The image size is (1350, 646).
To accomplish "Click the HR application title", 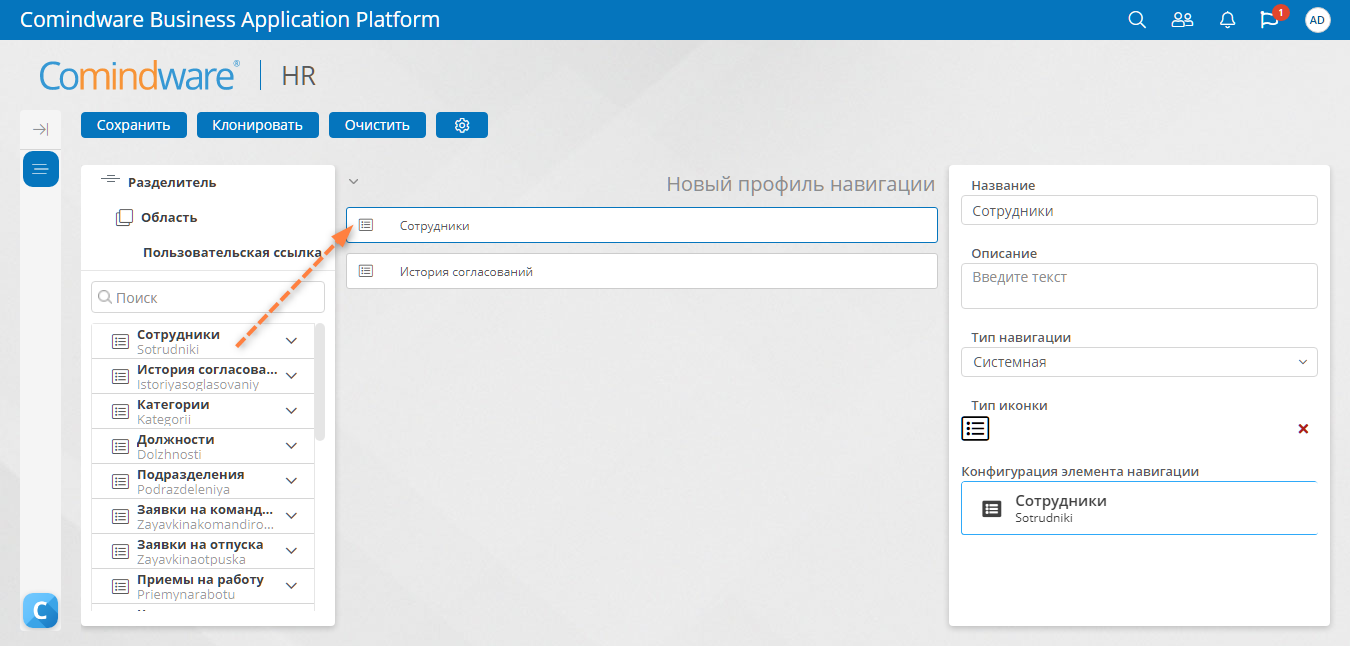I will (299, 76).
